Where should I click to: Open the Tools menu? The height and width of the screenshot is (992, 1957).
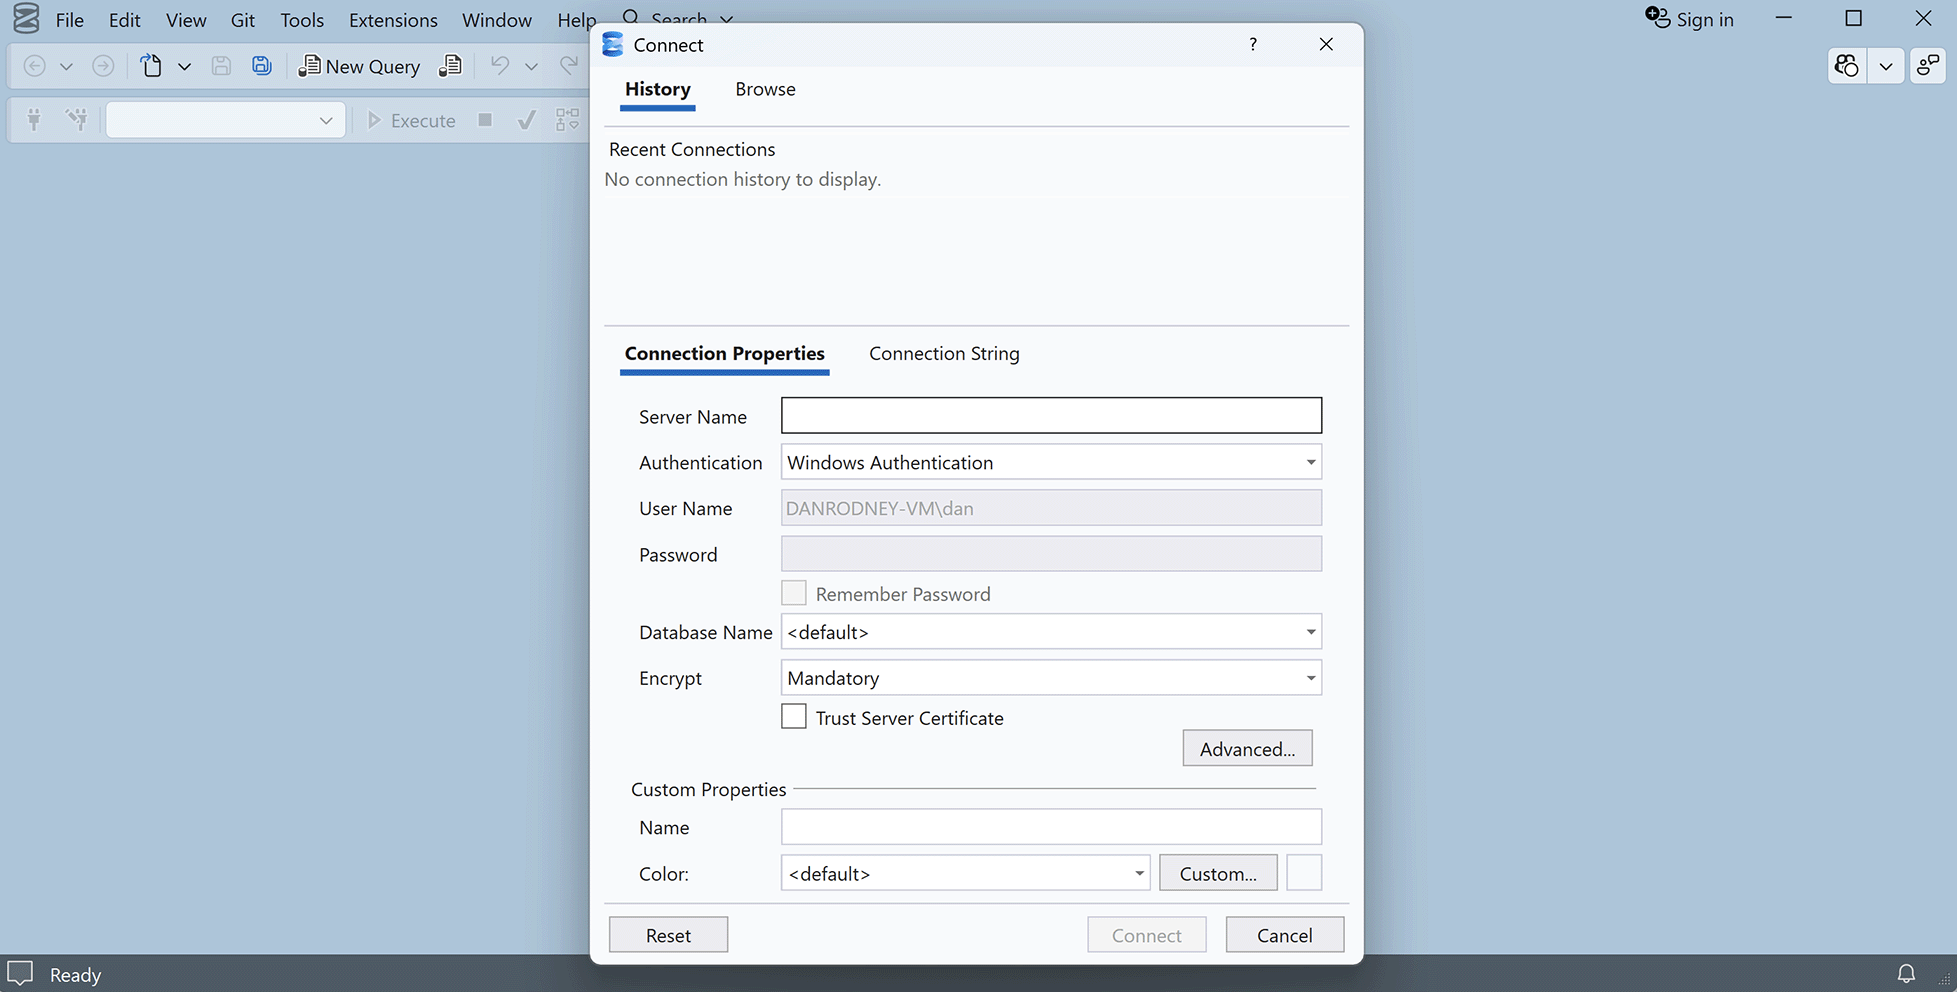pos(302,20)
